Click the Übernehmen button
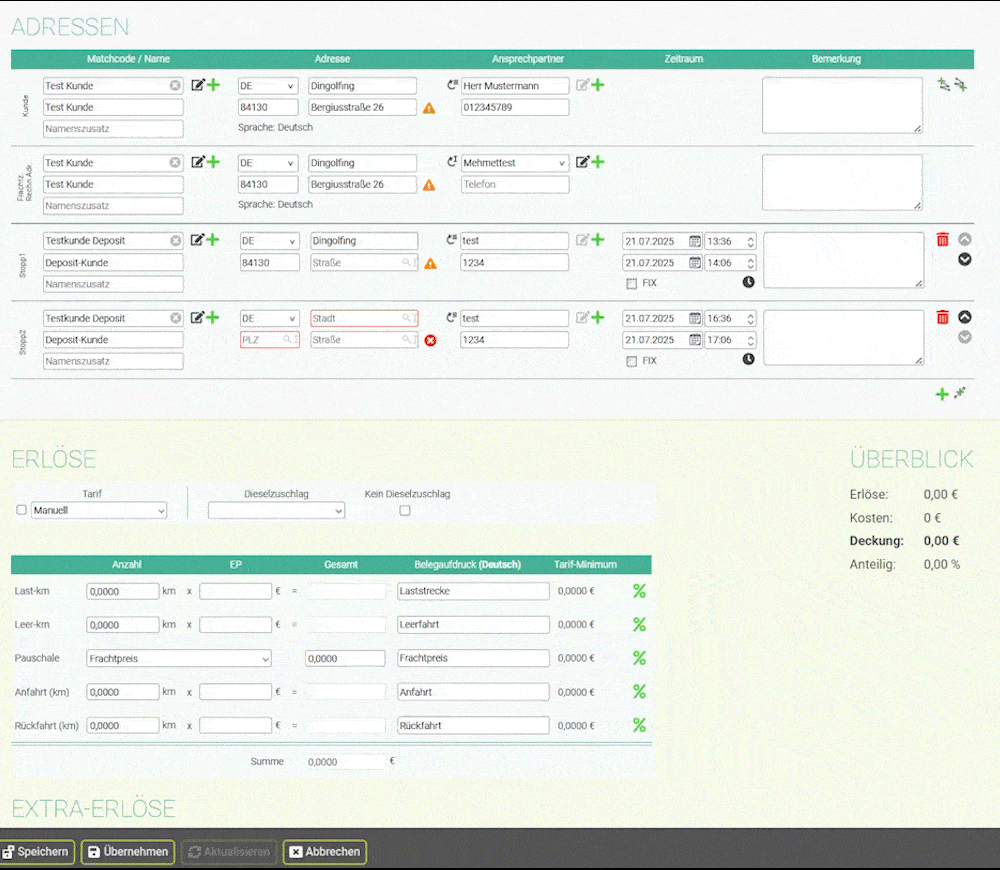 (x=128, y=852)
